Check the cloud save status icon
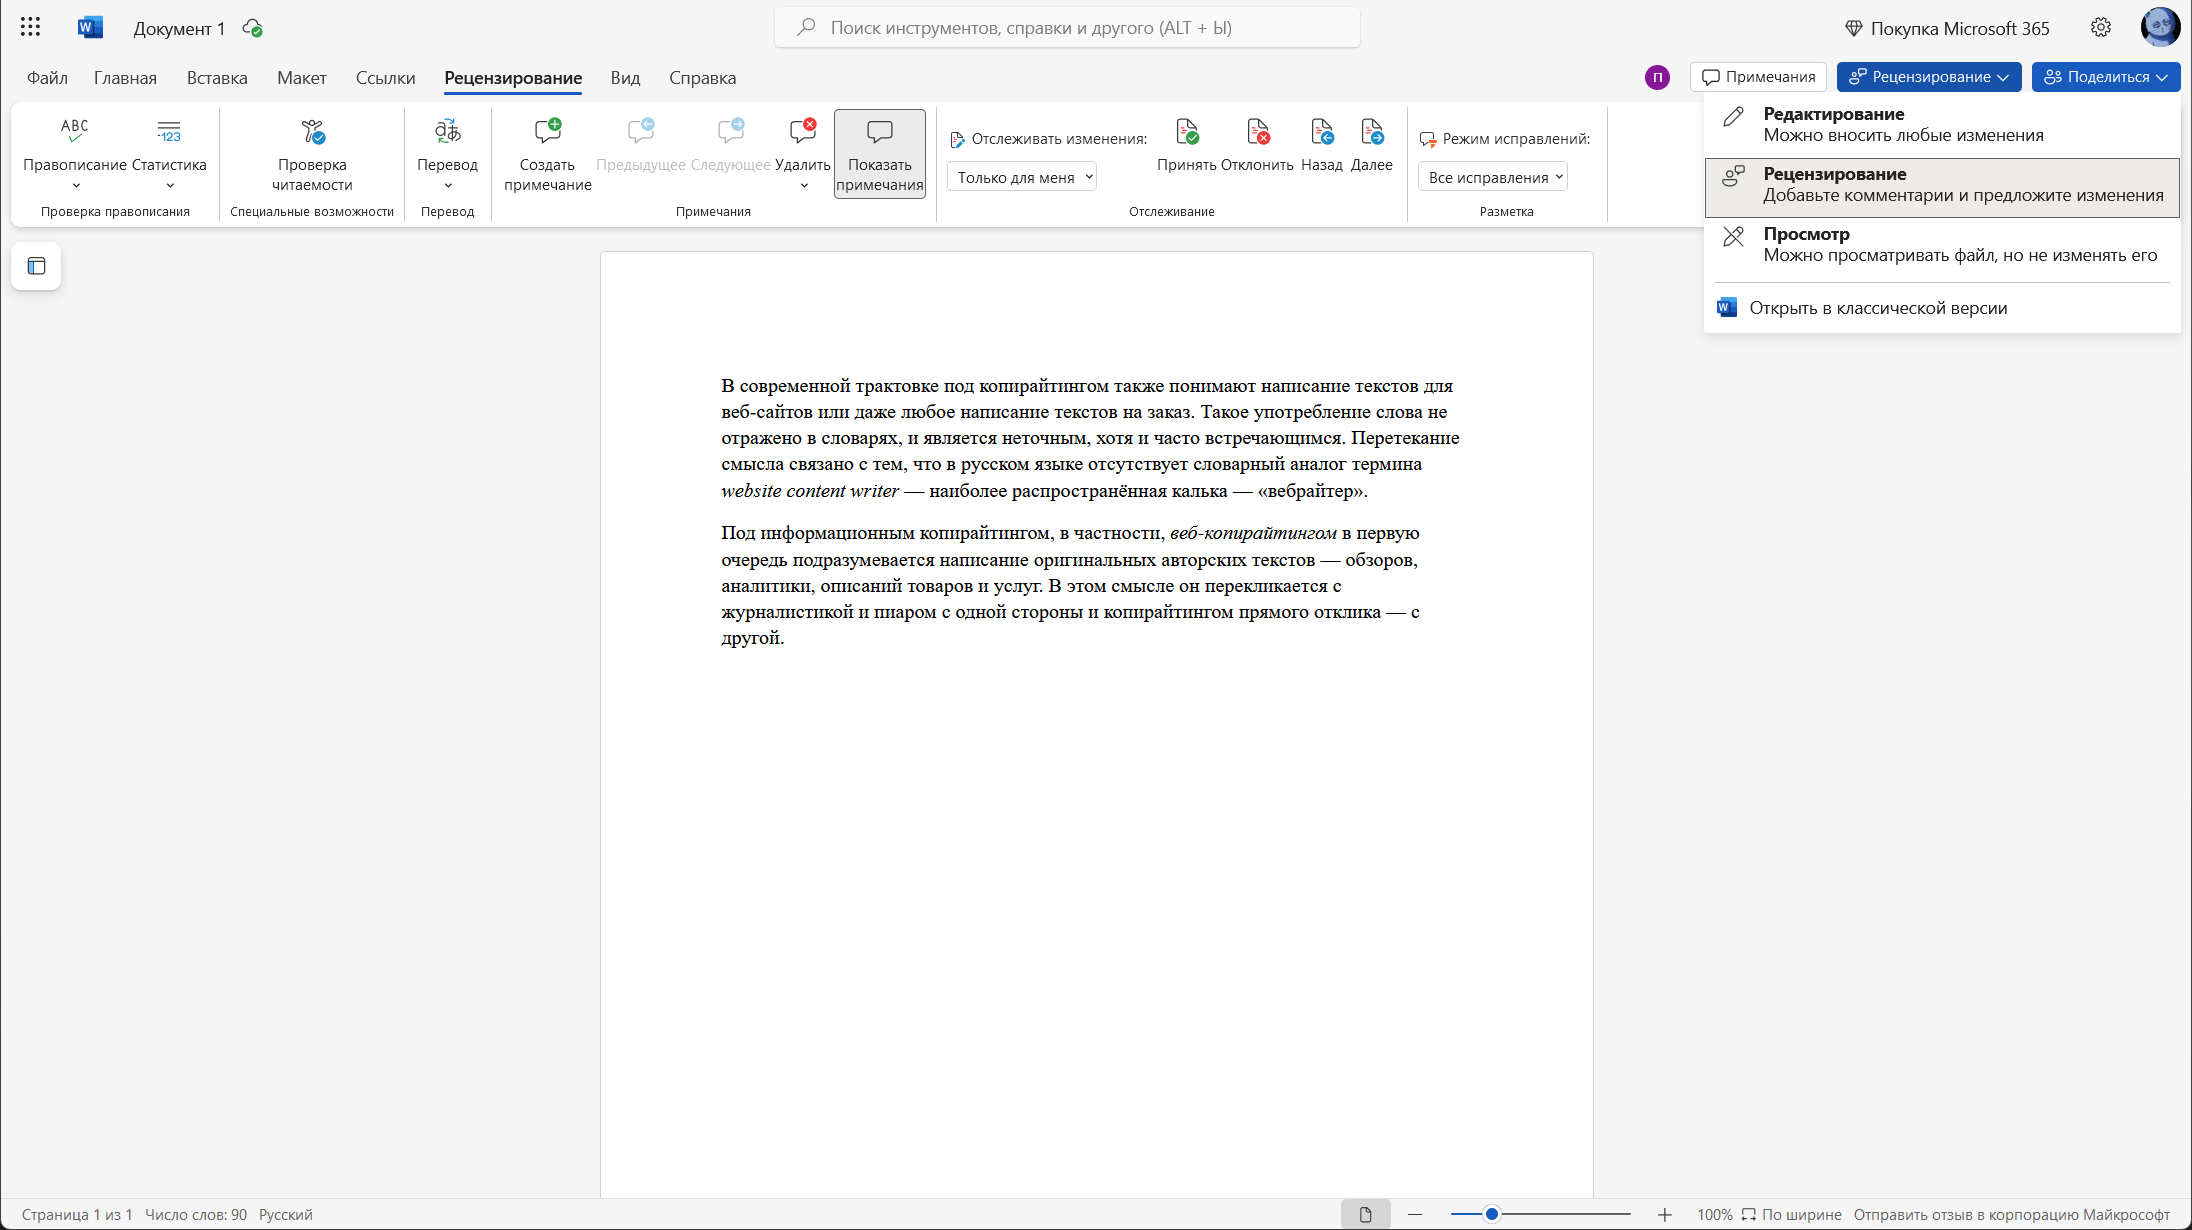The height and width of the screenshot is (1230, 2192). [253, 28]
